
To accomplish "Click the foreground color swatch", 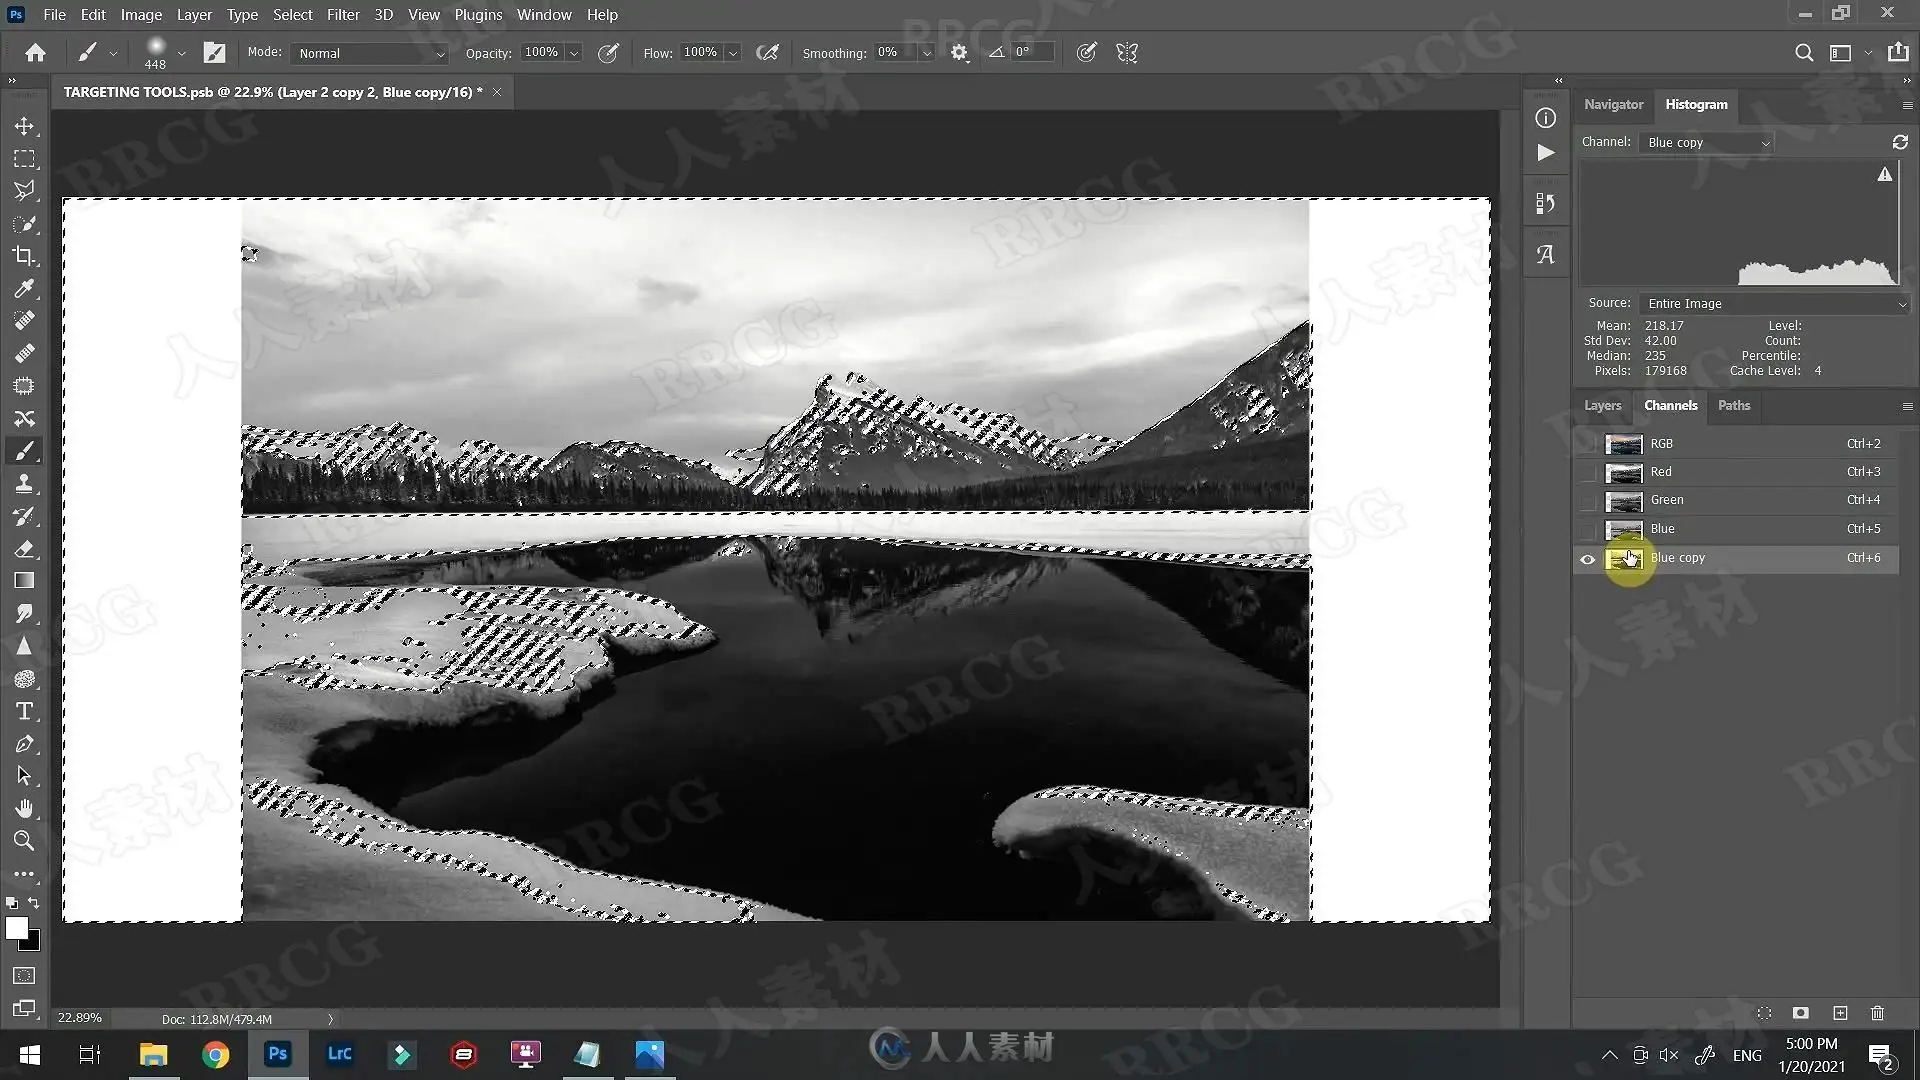I will 16,928.
